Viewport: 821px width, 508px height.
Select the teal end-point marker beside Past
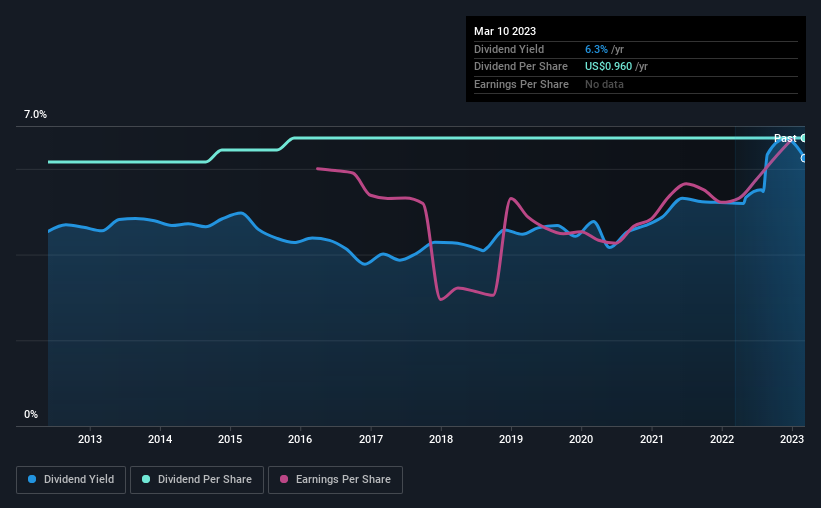804,138
